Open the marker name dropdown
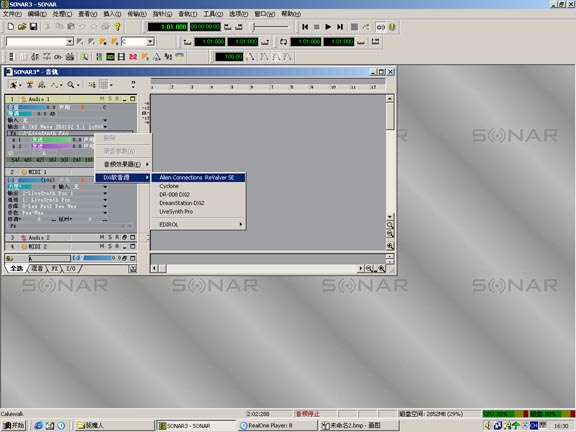The width and height of the screenshot is (576, 432). pyautogui.click(x=70, y=42)
